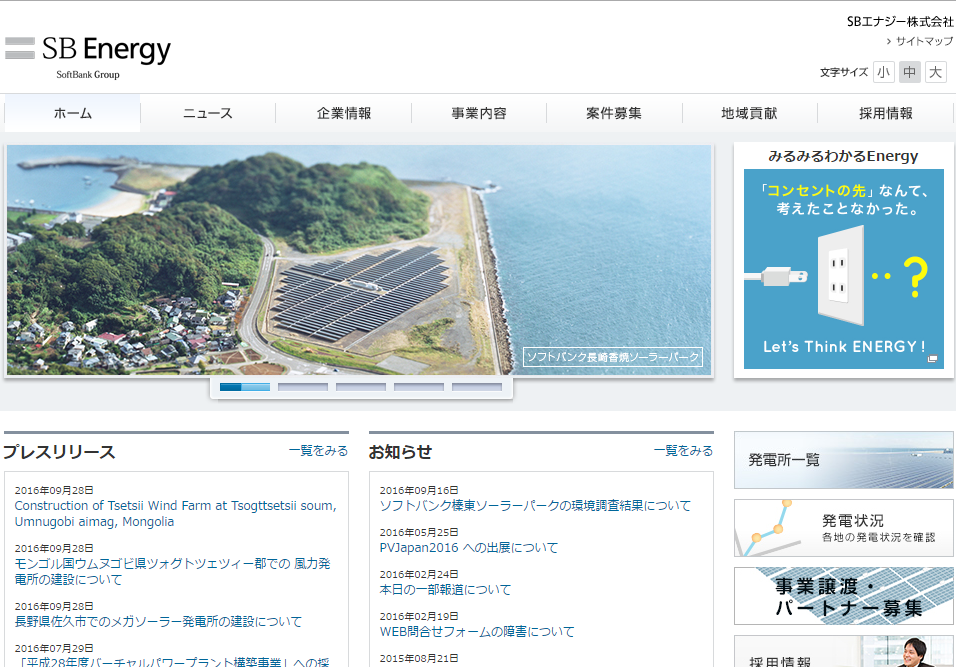Open the Tsetsii Wind Farm press release
956x667 pixels.
(x=176, y=513)
